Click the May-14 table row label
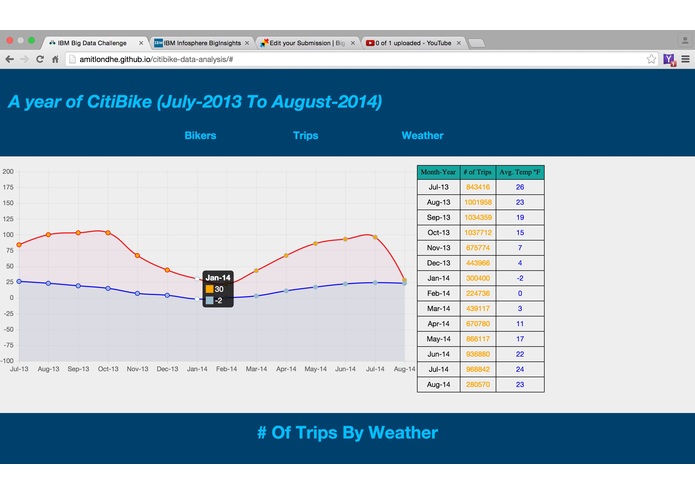Image resolution: width=695 pixels, height=494 pixels. click(438, 339)
